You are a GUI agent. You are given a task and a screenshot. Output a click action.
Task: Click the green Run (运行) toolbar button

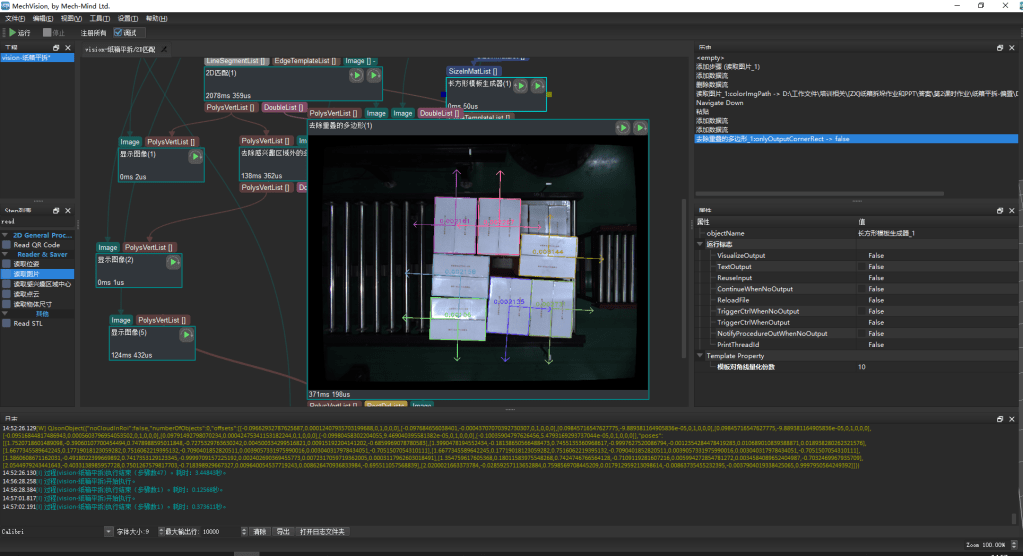(18, 33)
